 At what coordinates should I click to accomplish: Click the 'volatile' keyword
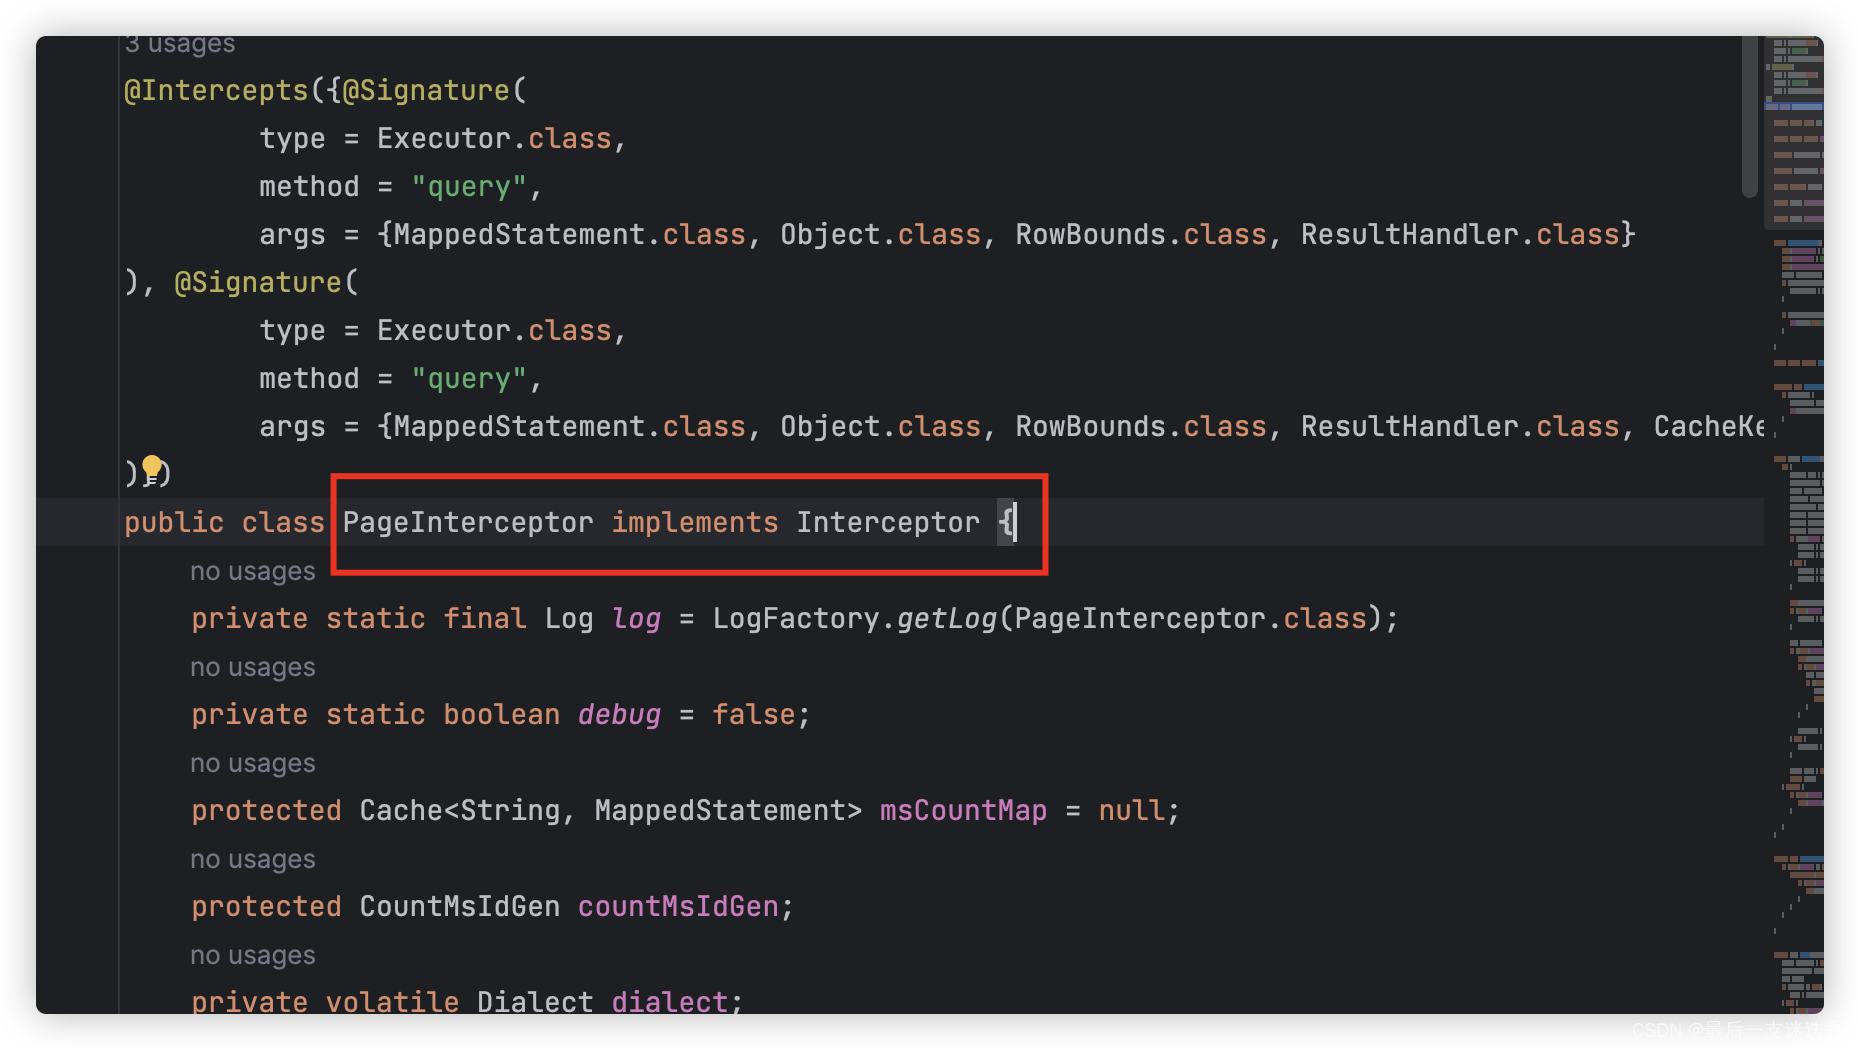(392, 1000)
